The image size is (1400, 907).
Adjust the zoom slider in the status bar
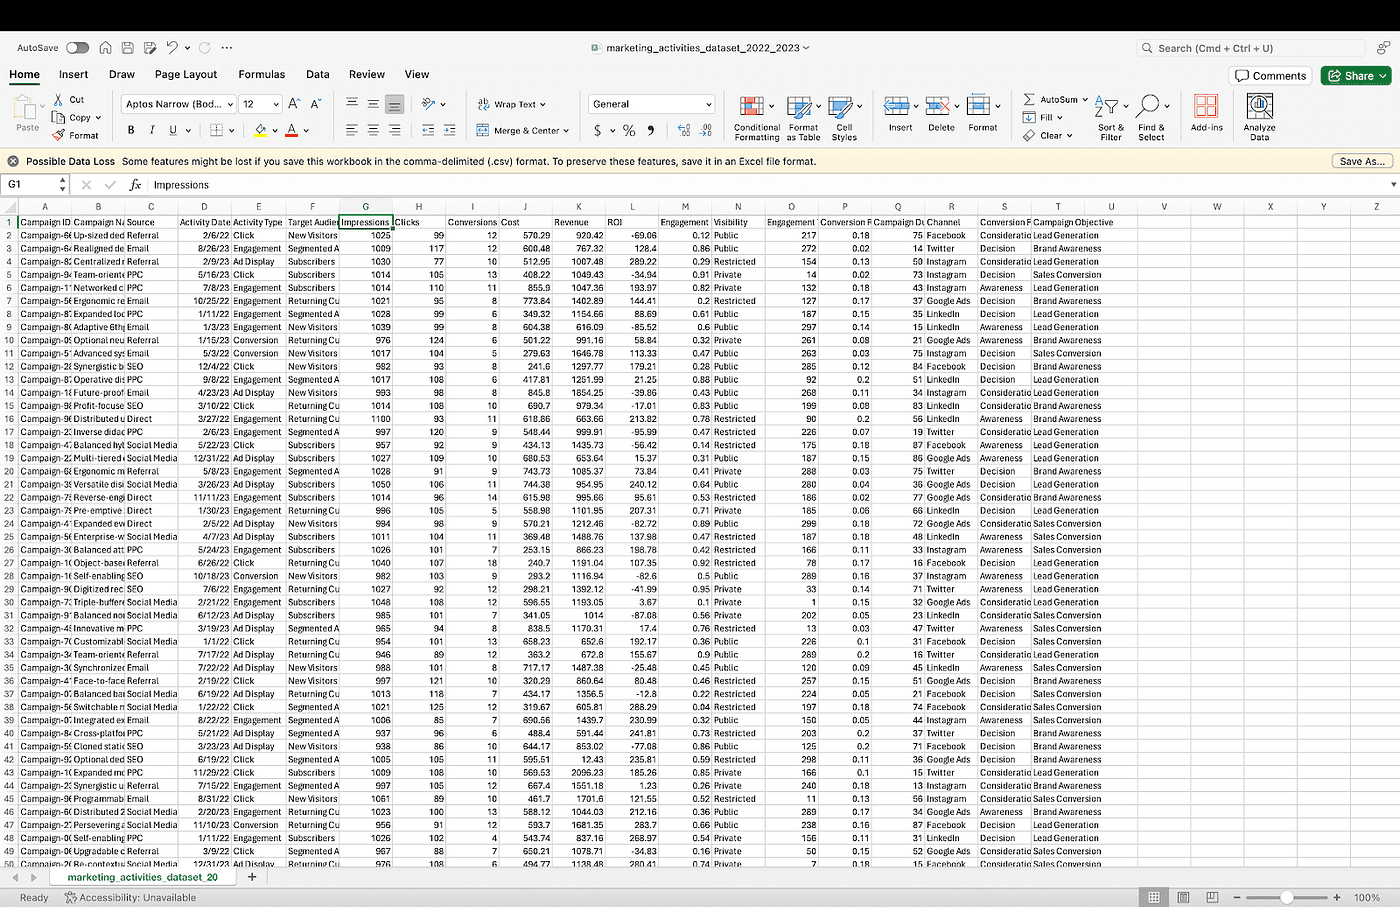click(x=1286, y=897)
